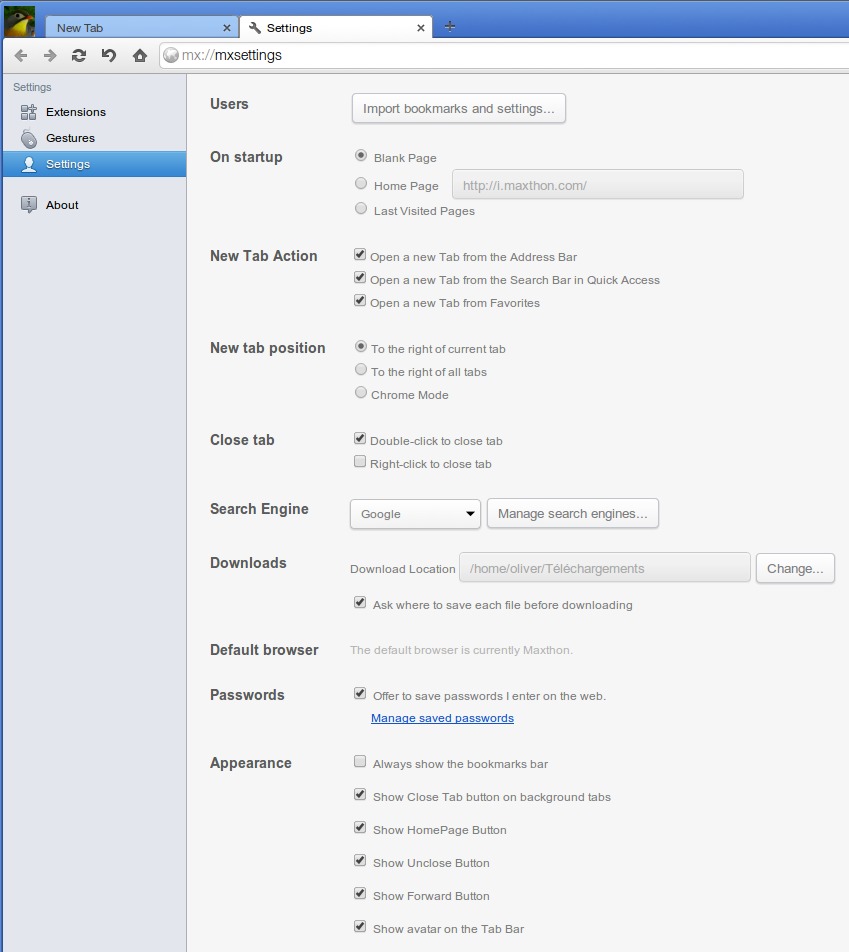Click the wrench icon on Settings tab
849x952 pixels.
254,28
